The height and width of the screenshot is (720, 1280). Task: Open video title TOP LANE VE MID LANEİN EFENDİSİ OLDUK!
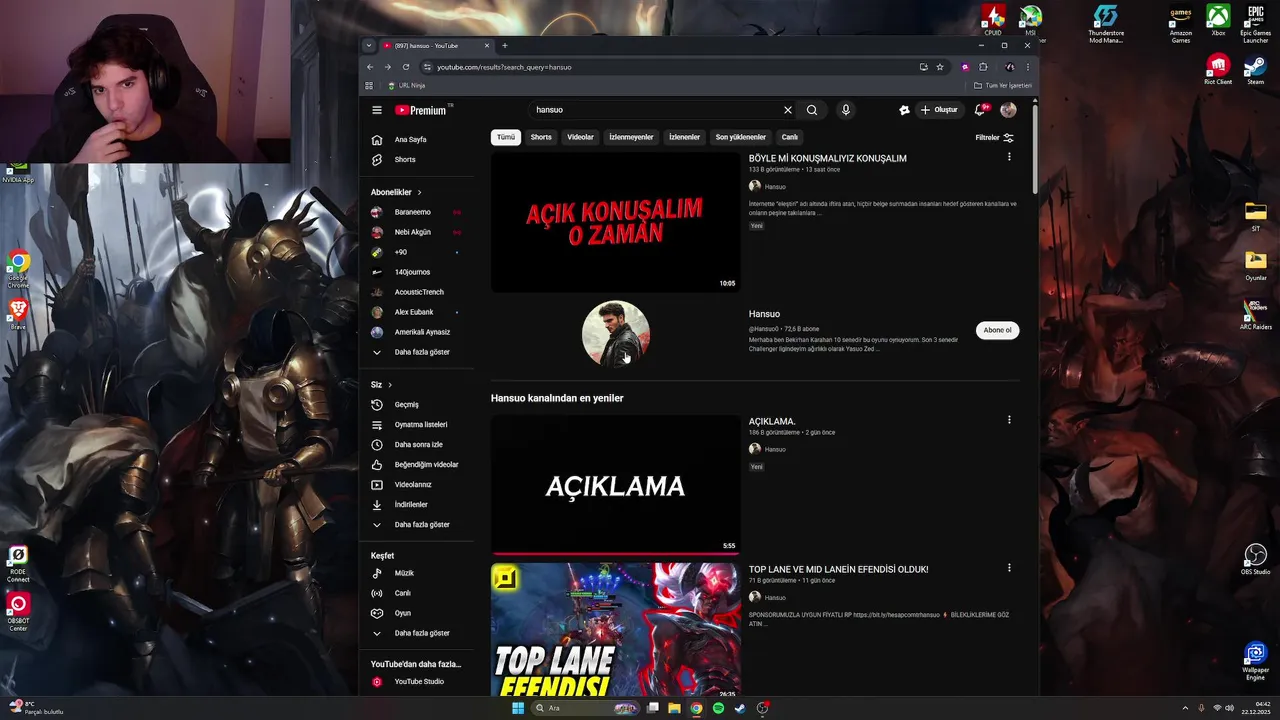click(x=838, y=569)
